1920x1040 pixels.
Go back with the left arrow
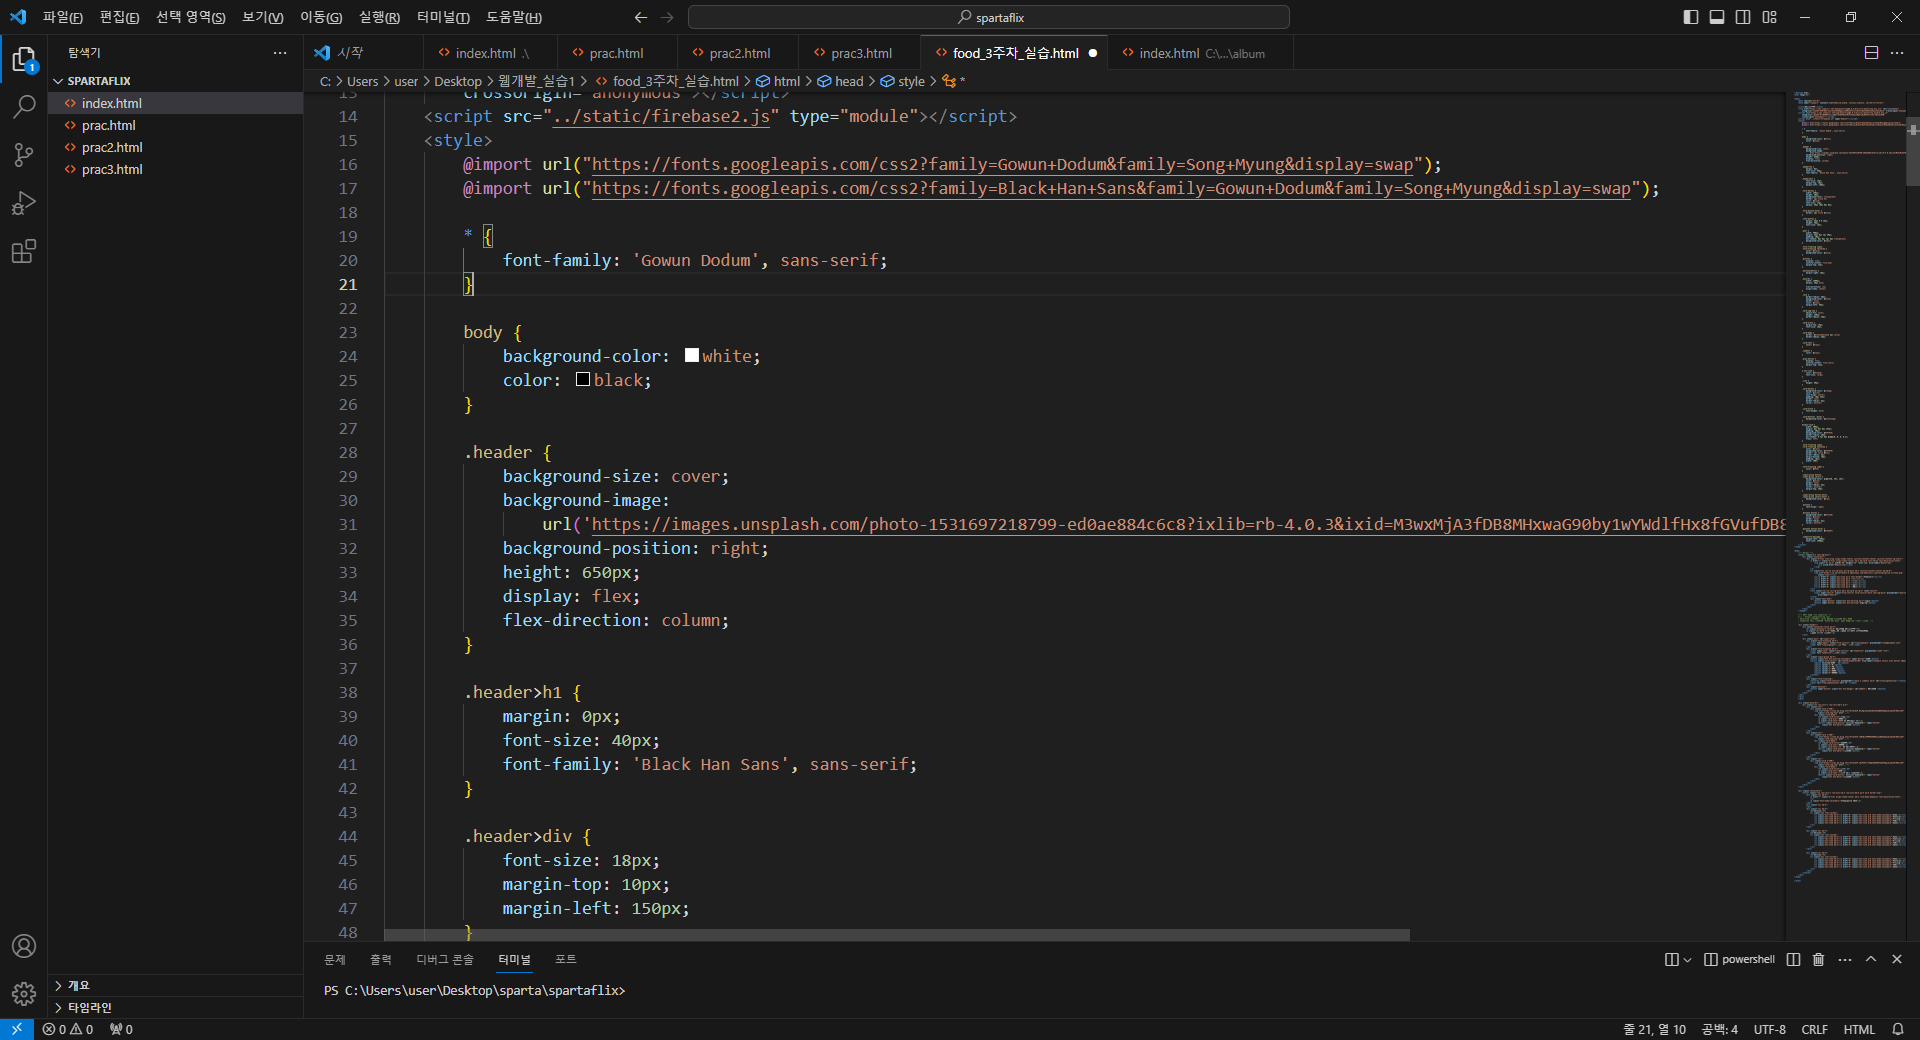click(641, 17)
